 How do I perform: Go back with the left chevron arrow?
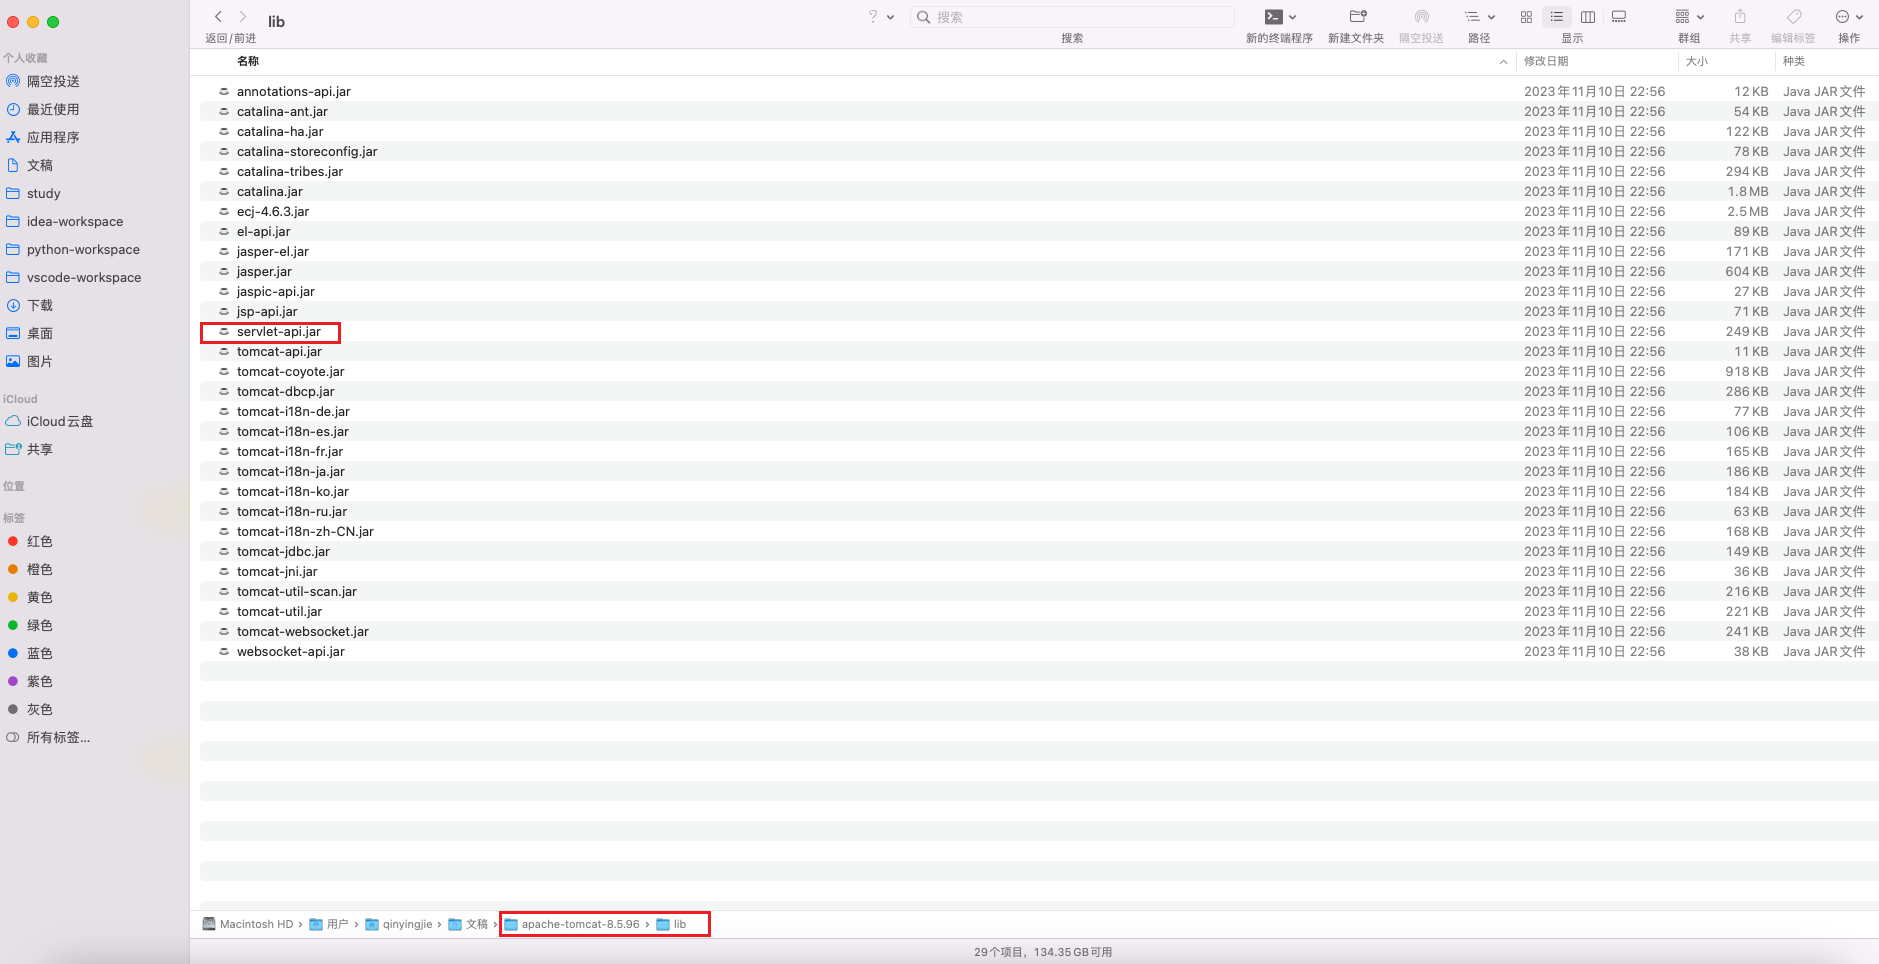pos(218,17)
